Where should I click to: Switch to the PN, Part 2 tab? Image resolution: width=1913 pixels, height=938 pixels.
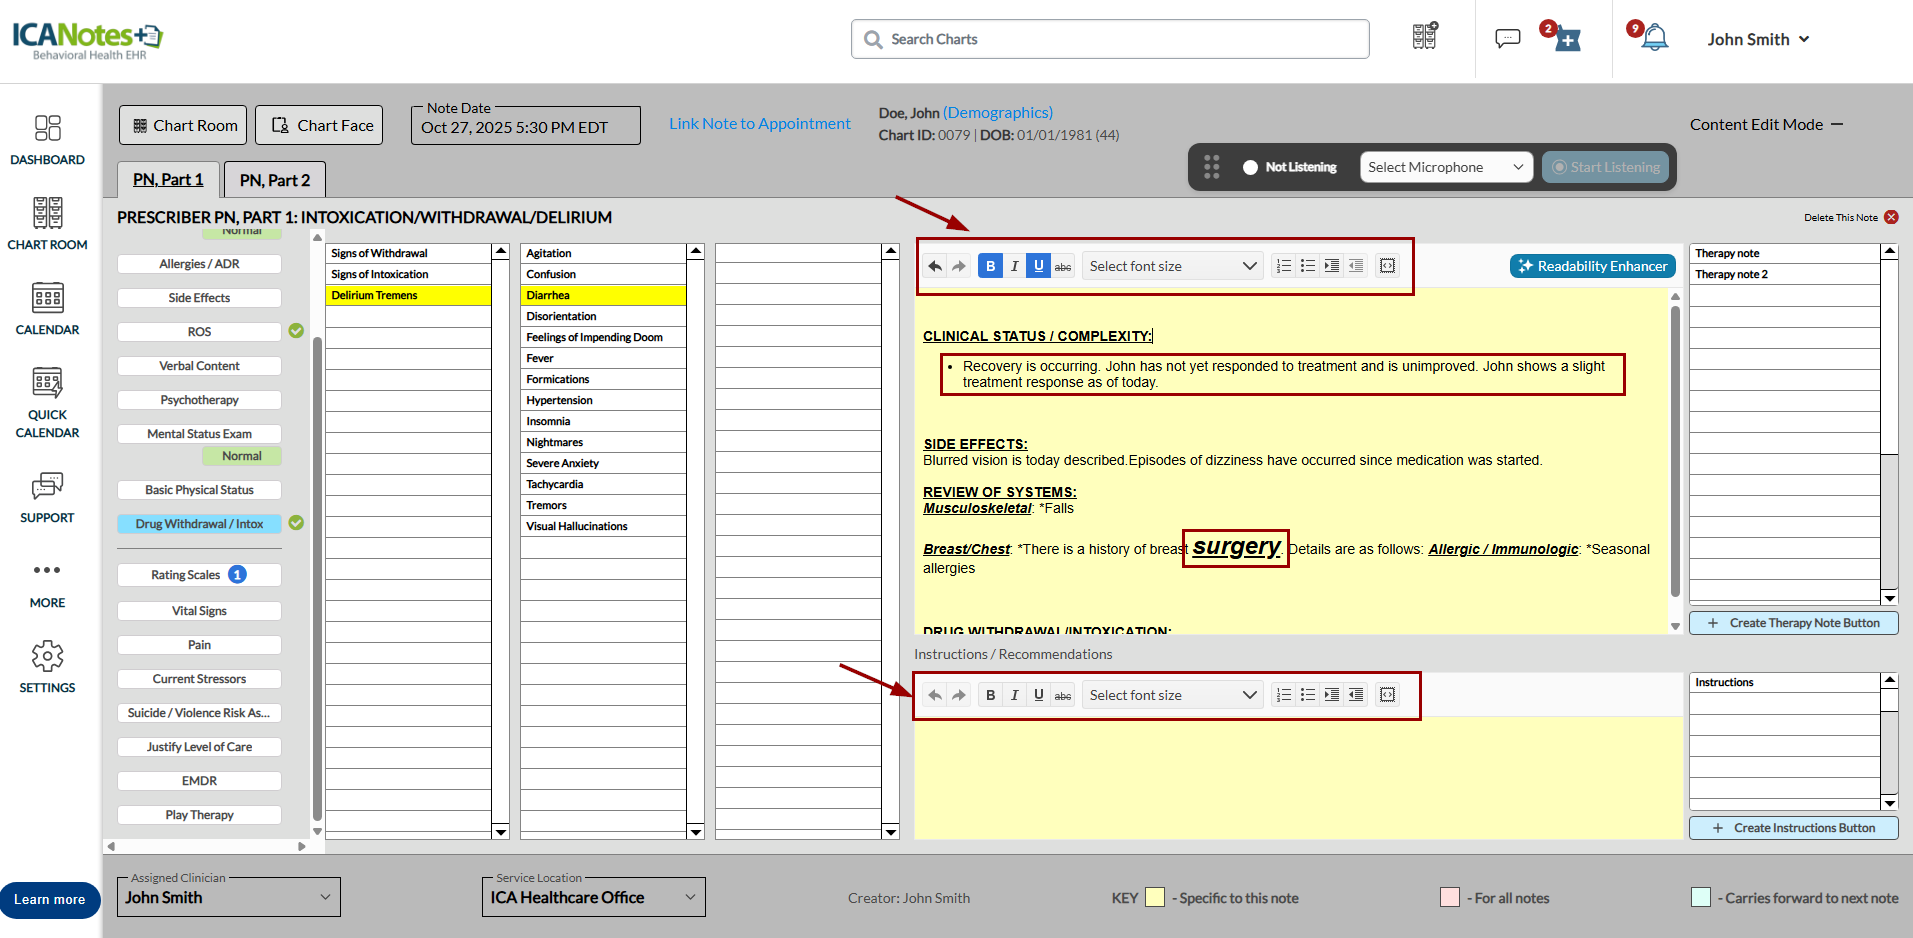point(275,180)
